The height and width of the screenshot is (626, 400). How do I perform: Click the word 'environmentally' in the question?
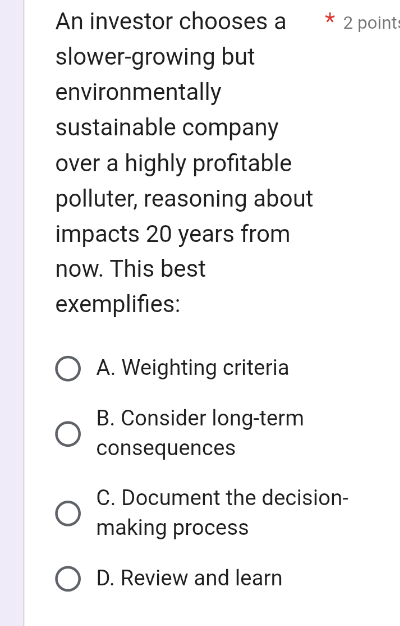[x=138, y=93]
